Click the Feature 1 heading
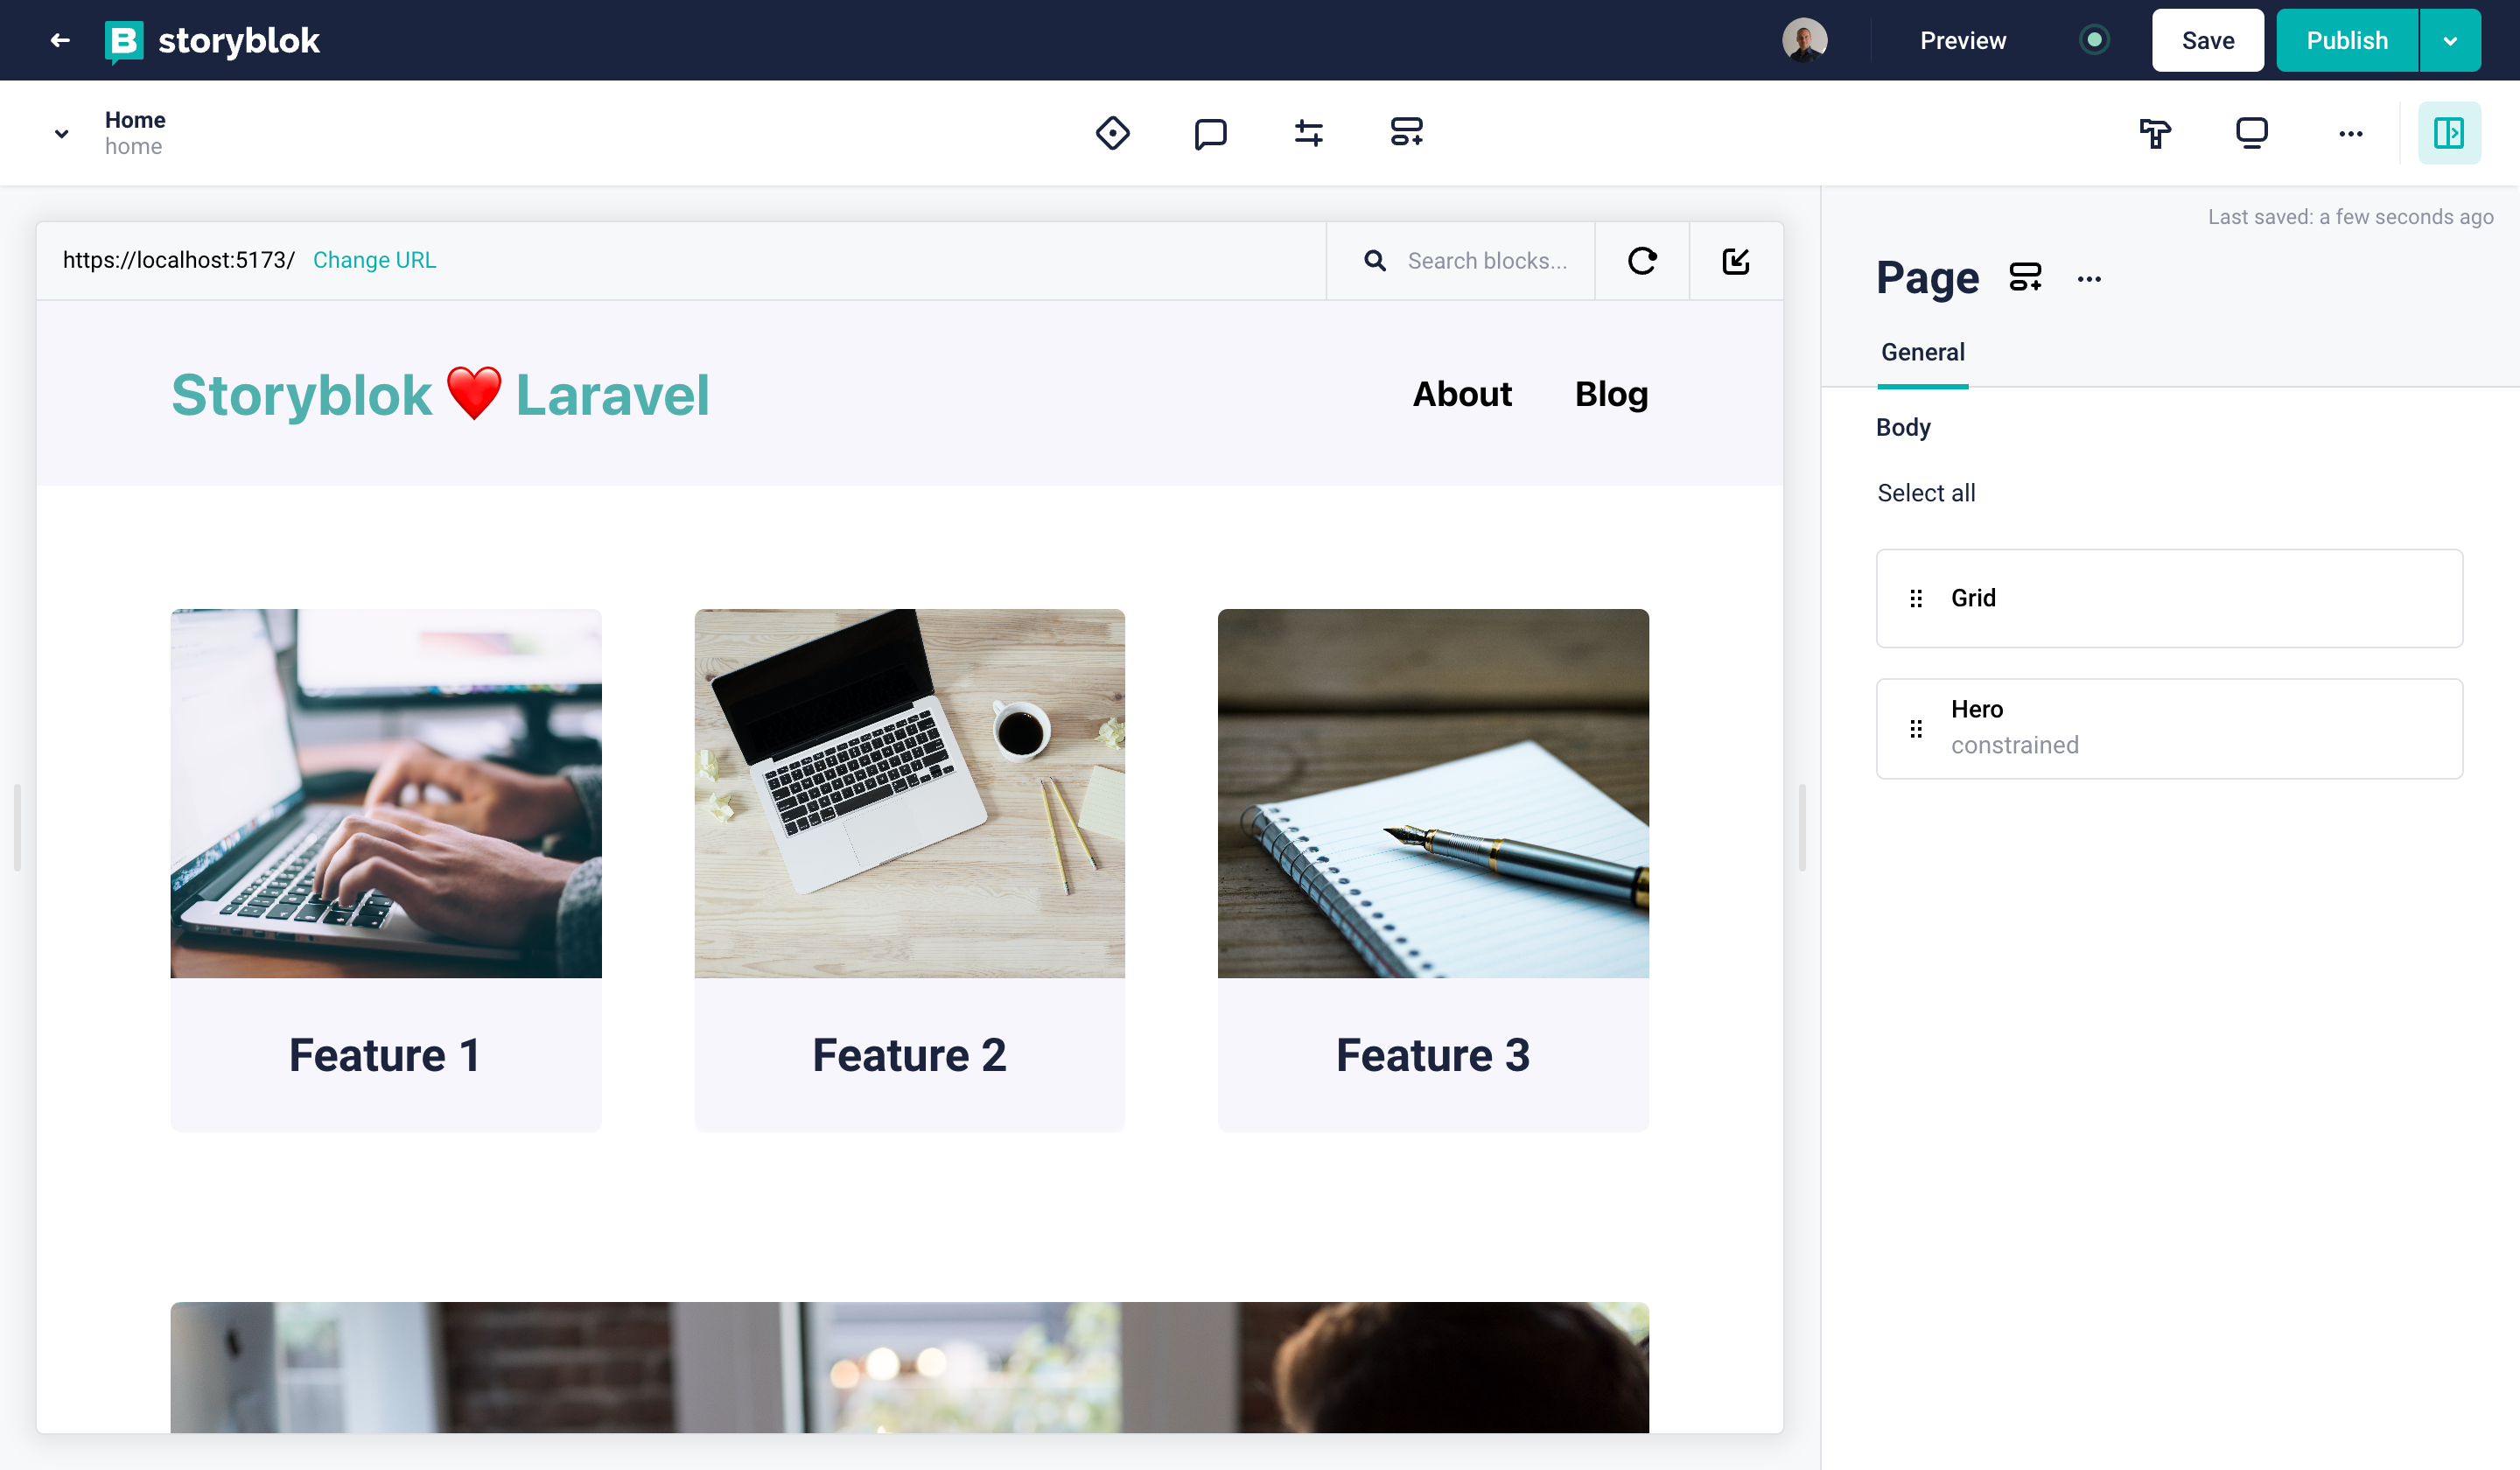This screenshot has width=2520, height=1470. click(385, 1055)
